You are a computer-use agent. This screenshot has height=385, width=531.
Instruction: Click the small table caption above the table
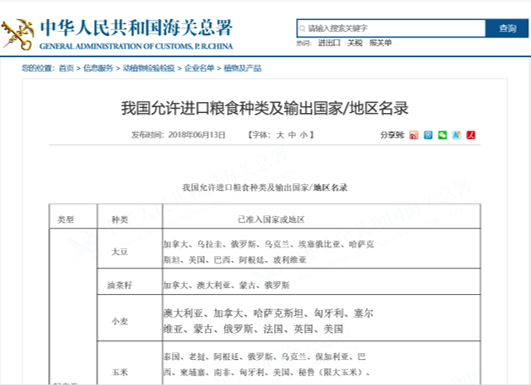point(265,188)
